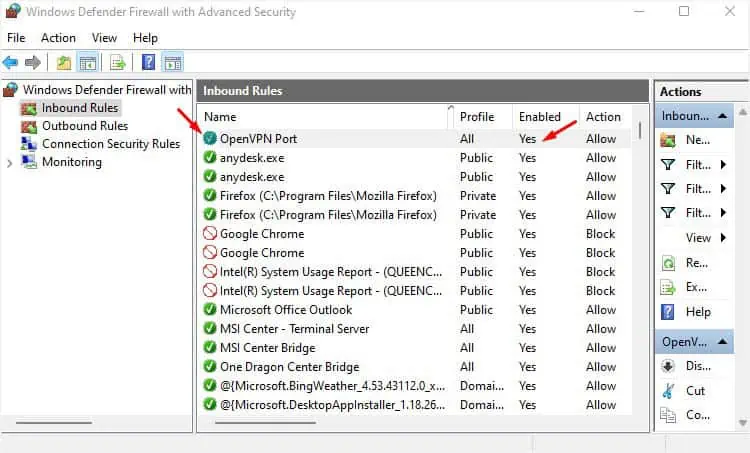Click the Refresh action icon
This screenshot has width=750, height=453.
point(669,263)
